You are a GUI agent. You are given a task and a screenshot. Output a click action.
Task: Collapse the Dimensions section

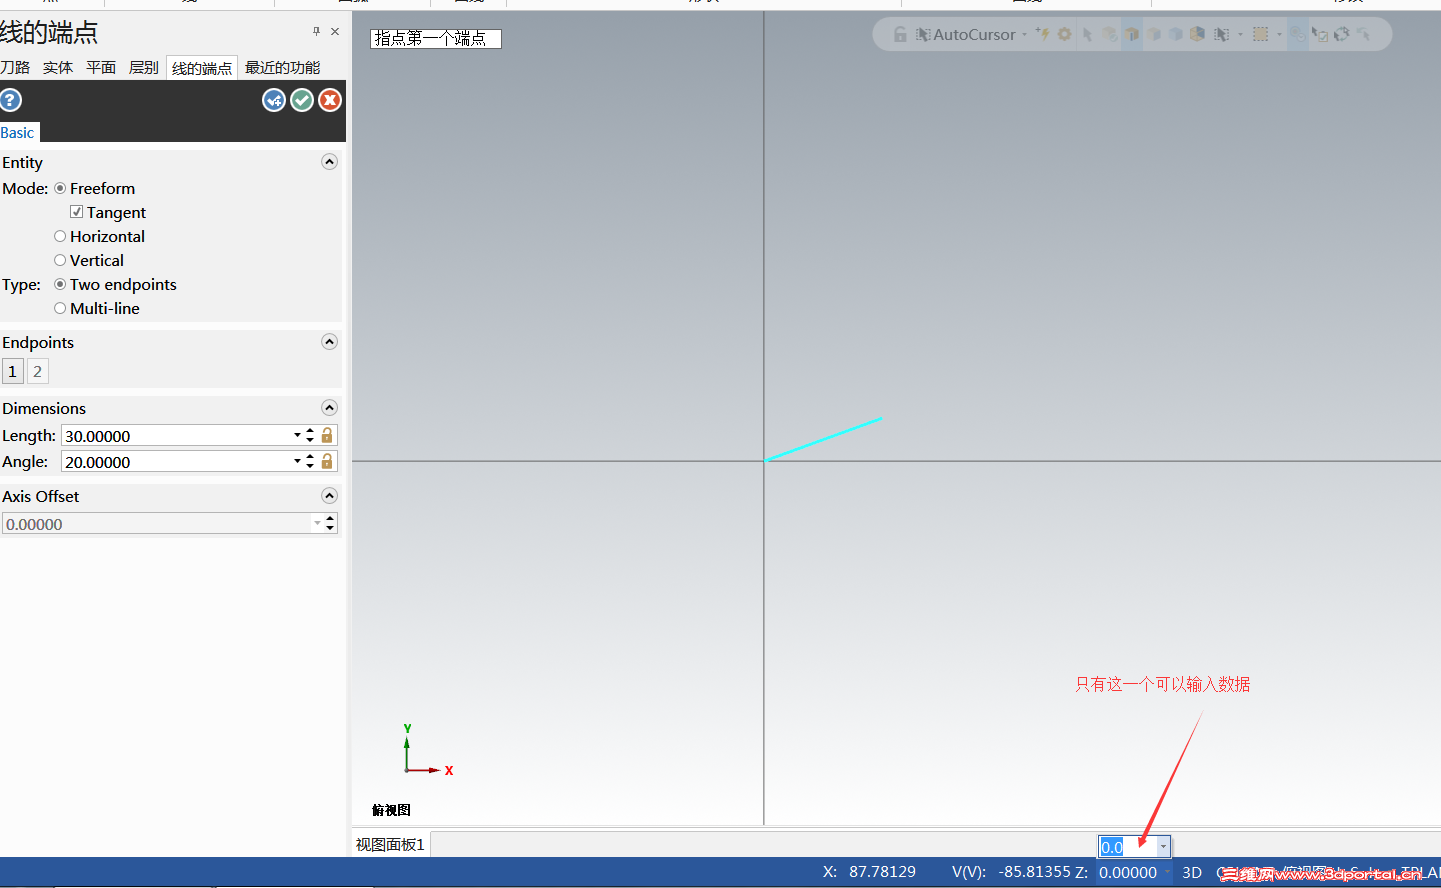click(x=329, y=408)
